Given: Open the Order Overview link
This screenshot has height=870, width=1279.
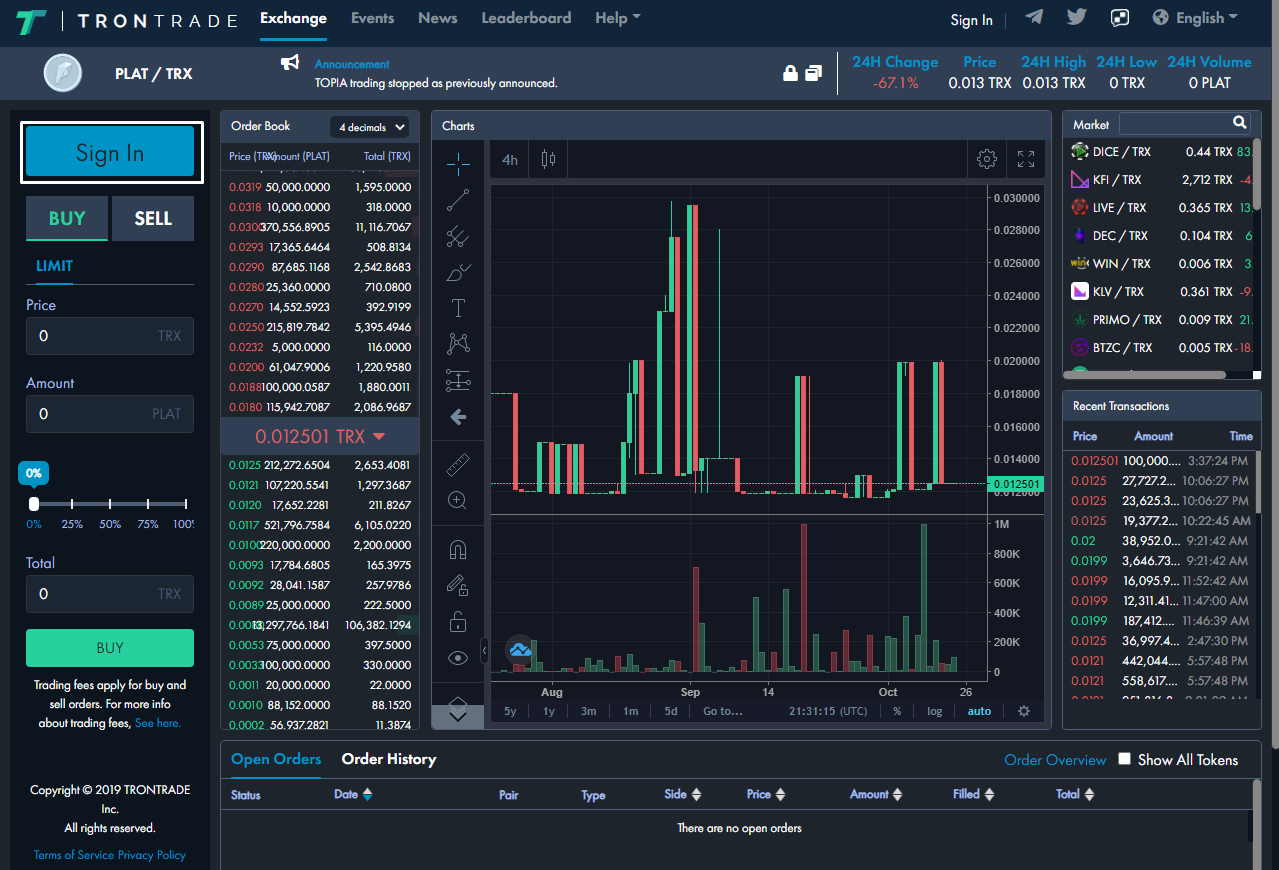Looking at the screenshot, I should tap(1055, 760).
